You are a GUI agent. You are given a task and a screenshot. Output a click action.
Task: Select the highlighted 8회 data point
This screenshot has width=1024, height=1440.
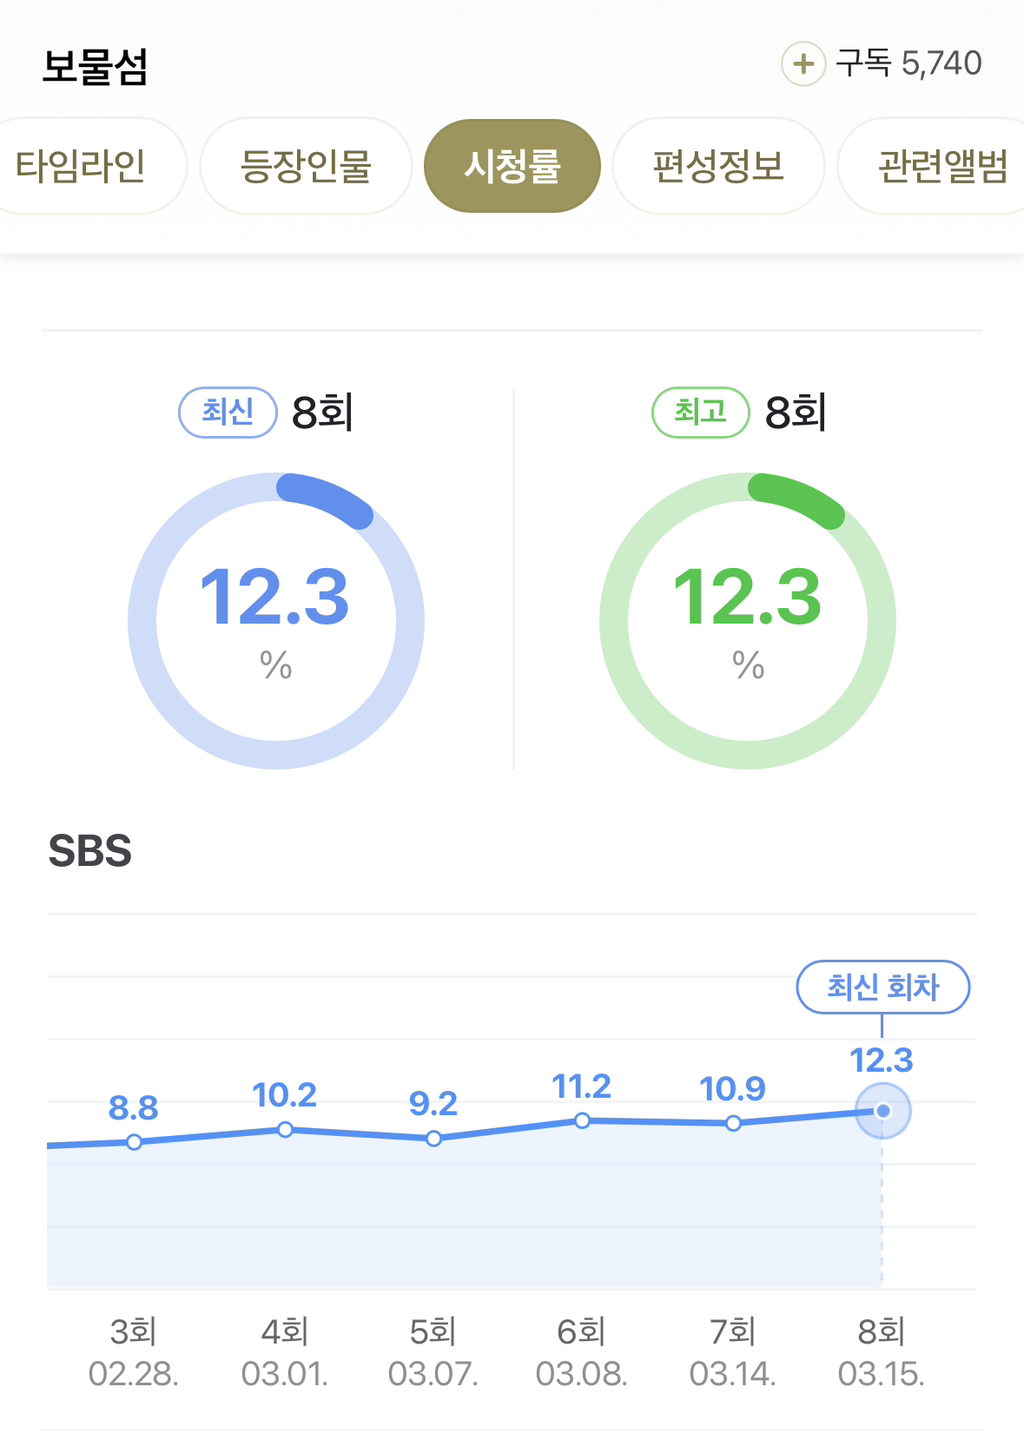coord(882,1111)
